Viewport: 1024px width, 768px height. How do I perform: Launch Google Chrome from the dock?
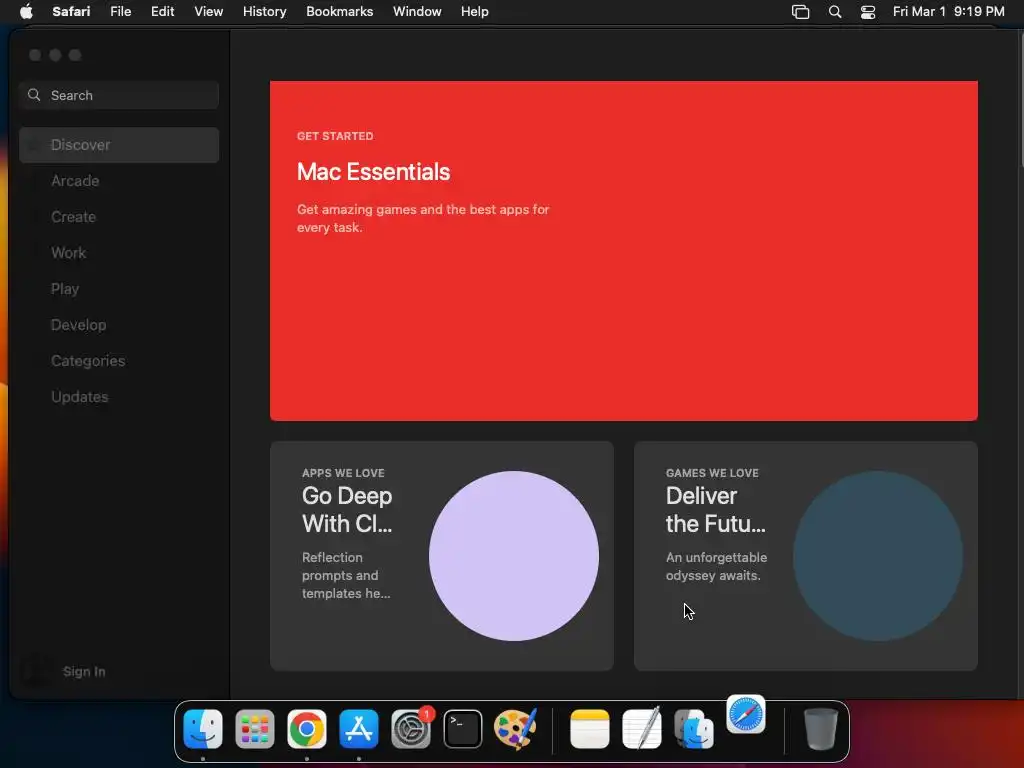coord(307,729)
